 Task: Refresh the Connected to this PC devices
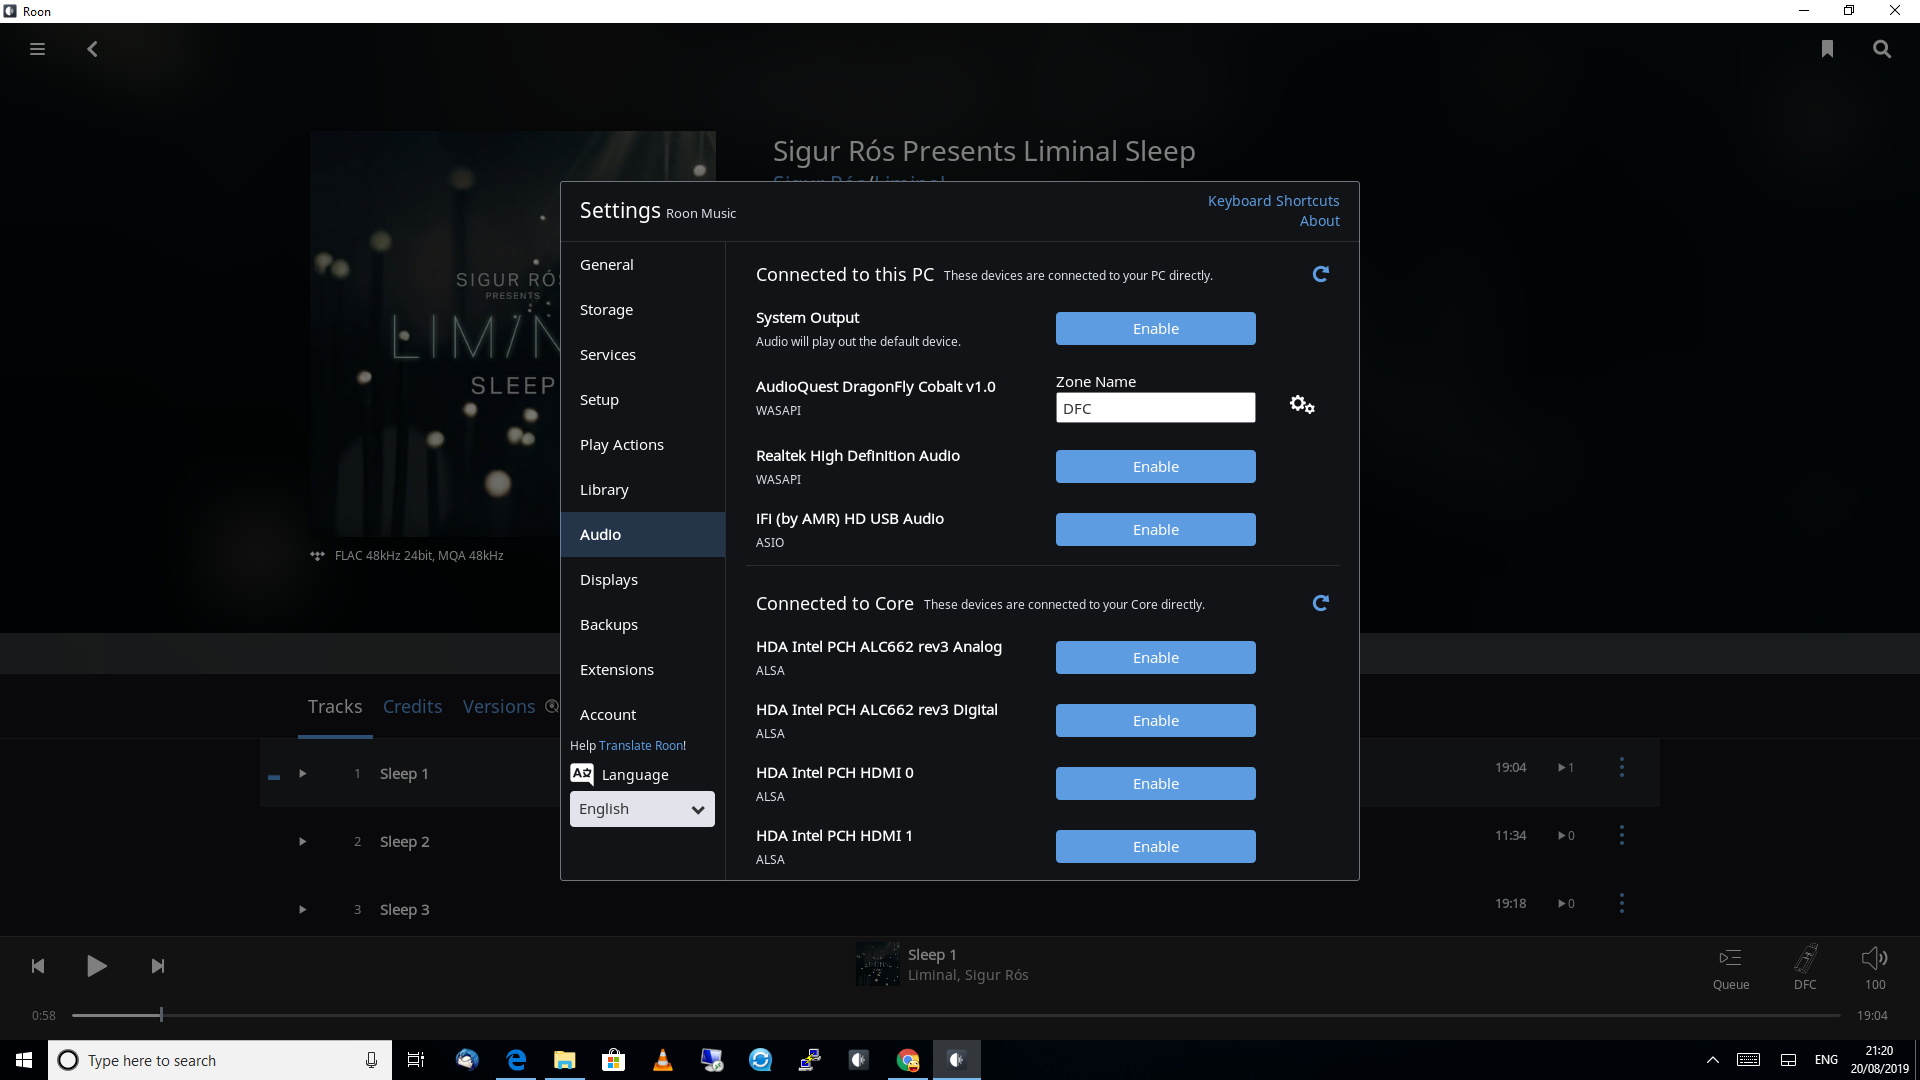pyautogui.click(x=1320, y=274)
